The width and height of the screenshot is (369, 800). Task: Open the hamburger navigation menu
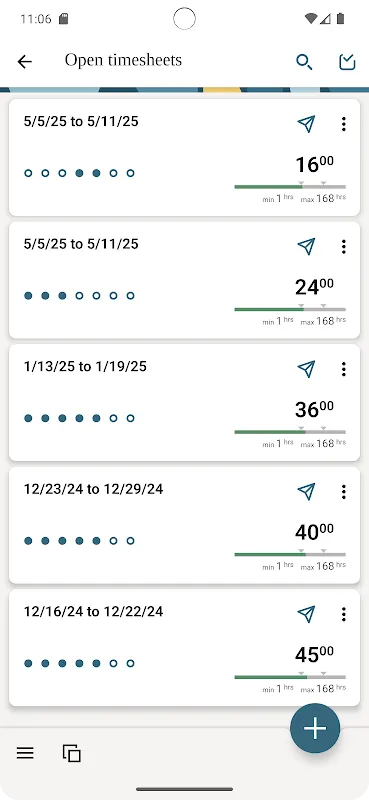pos(25,753)
